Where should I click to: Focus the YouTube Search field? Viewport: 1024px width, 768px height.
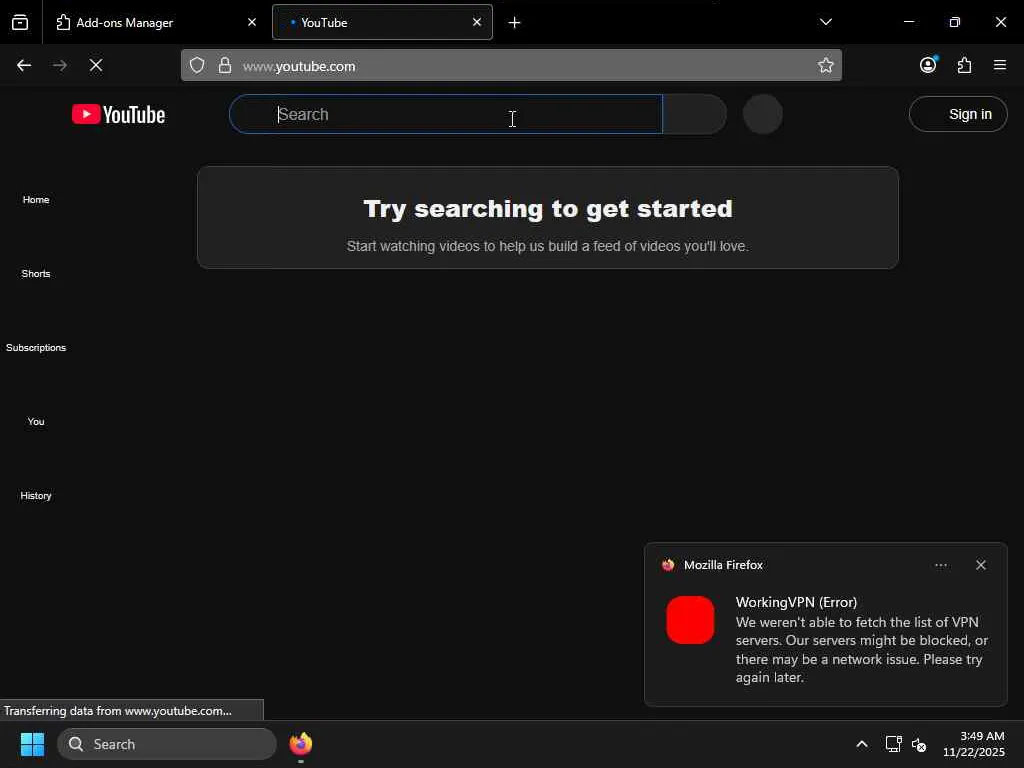tap(446, 114)
